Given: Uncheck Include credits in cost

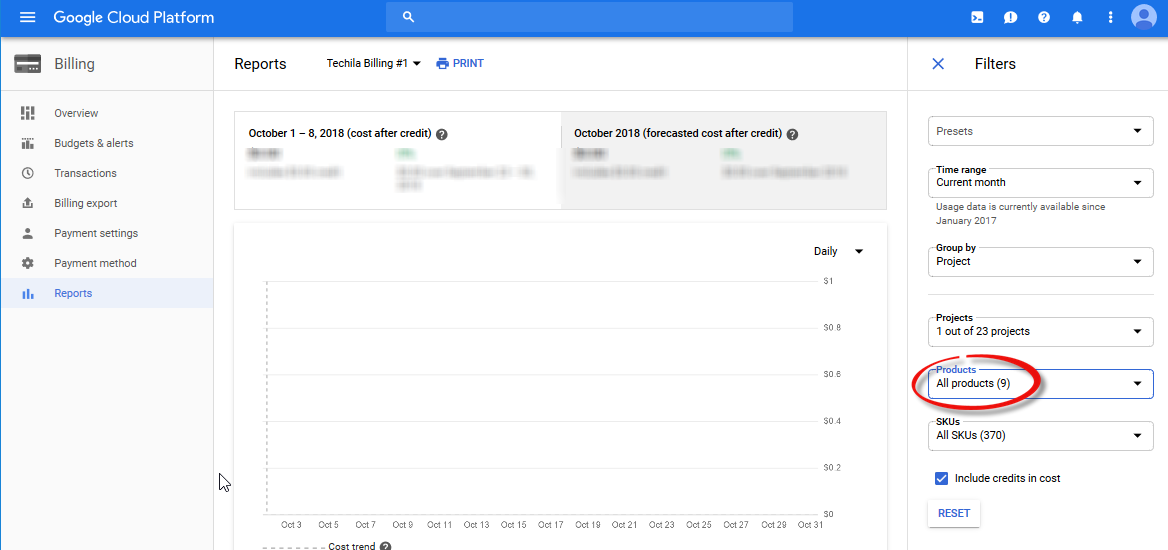Looking at the screenshot, I should pos(941,478).
